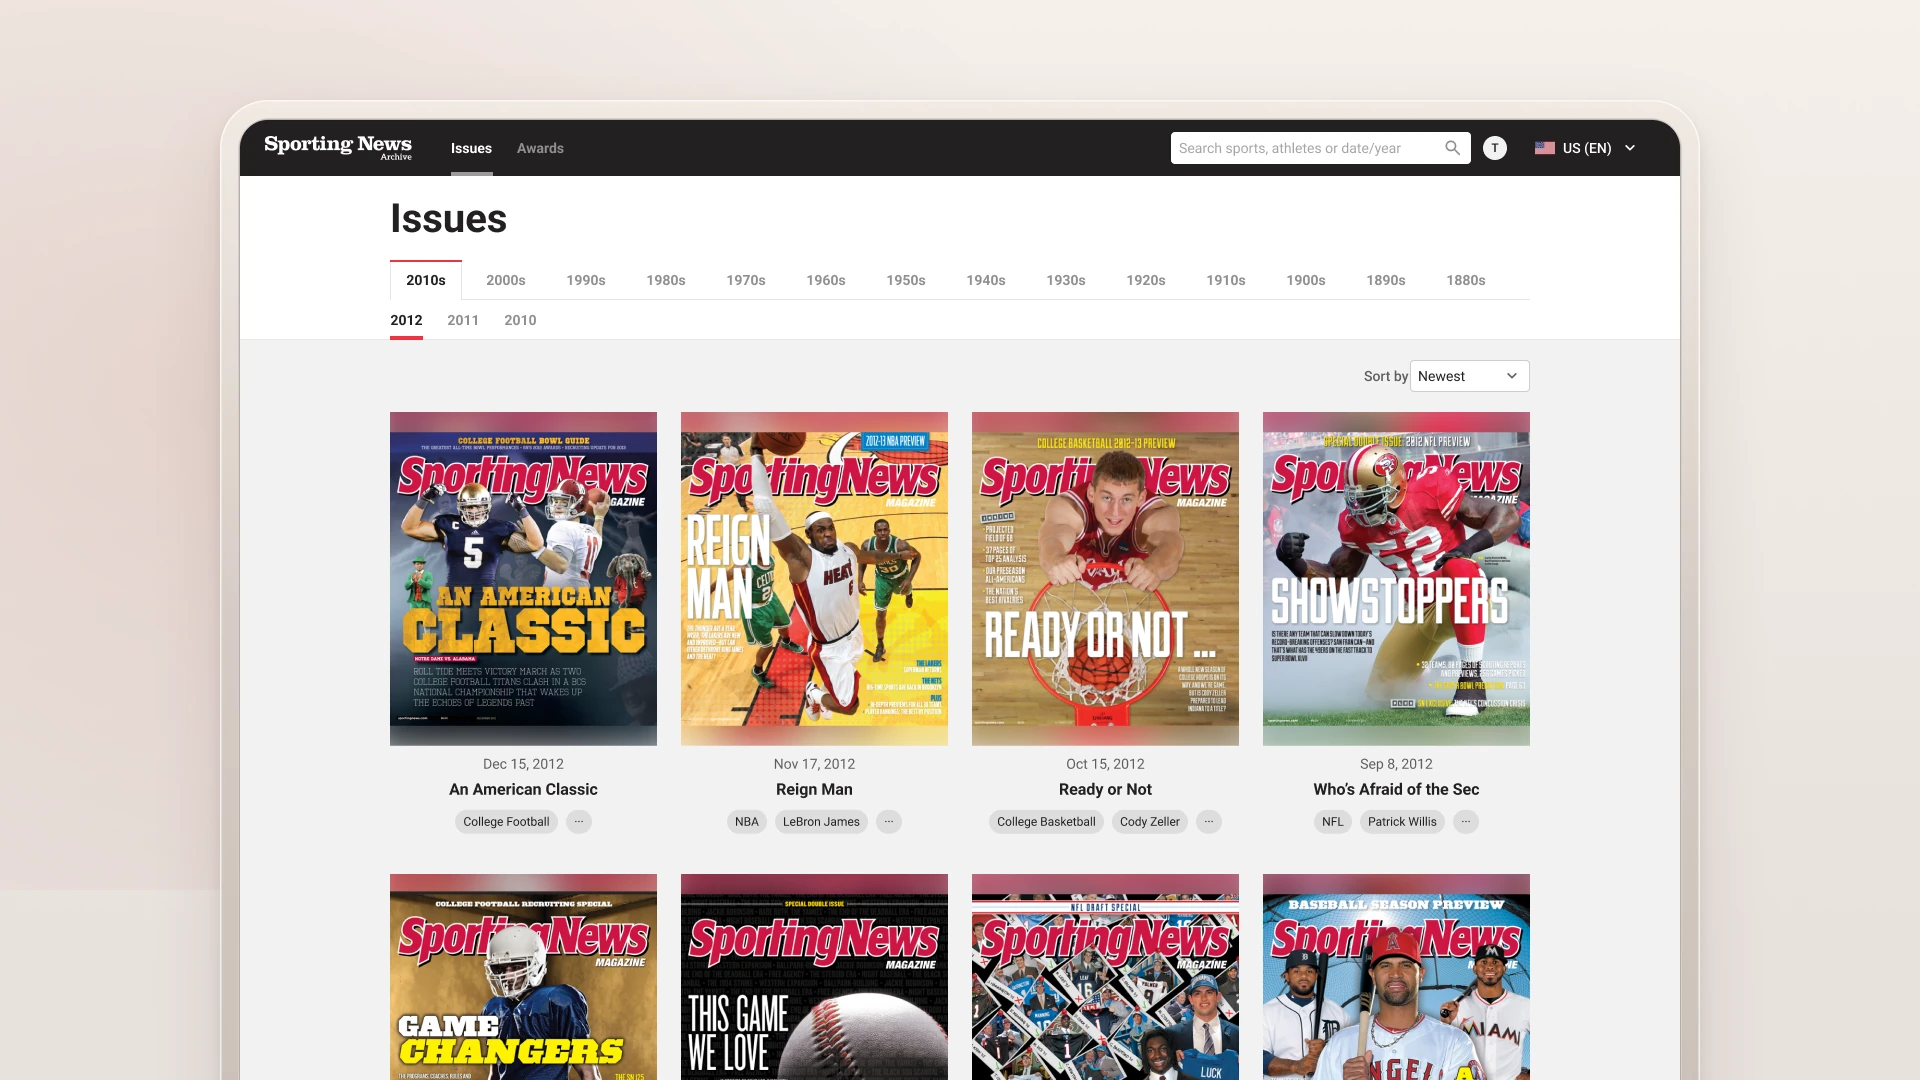Image resolution: width=1920 pixels, height=1080 pixels.
Task: Open the Awards navigation tab
Action: [540, 148]
